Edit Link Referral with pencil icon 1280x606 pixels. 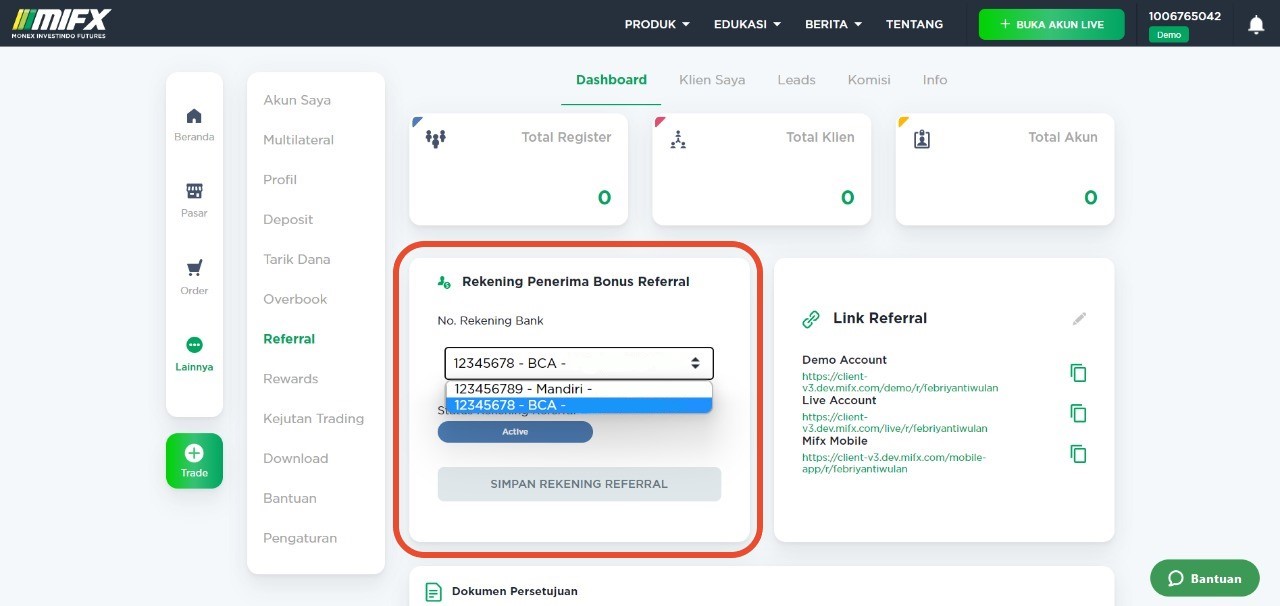tap(1079, 319)
